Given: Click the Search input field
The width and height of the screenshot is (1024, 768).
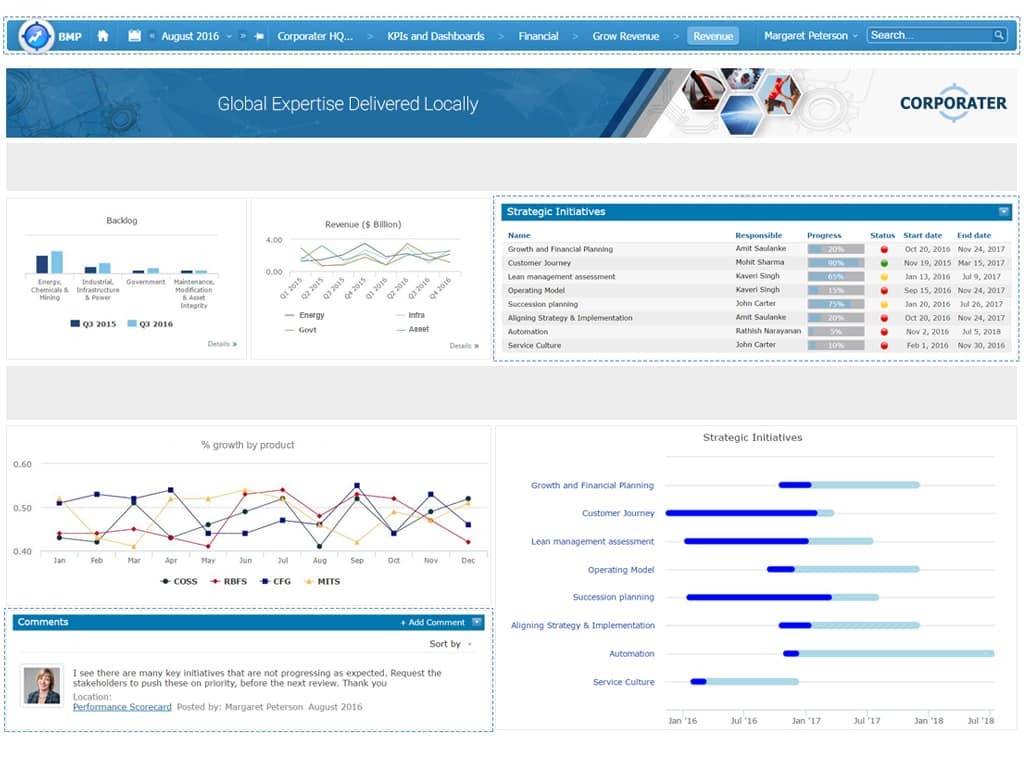Looking at the screenshot, I should tap(928, 35).
